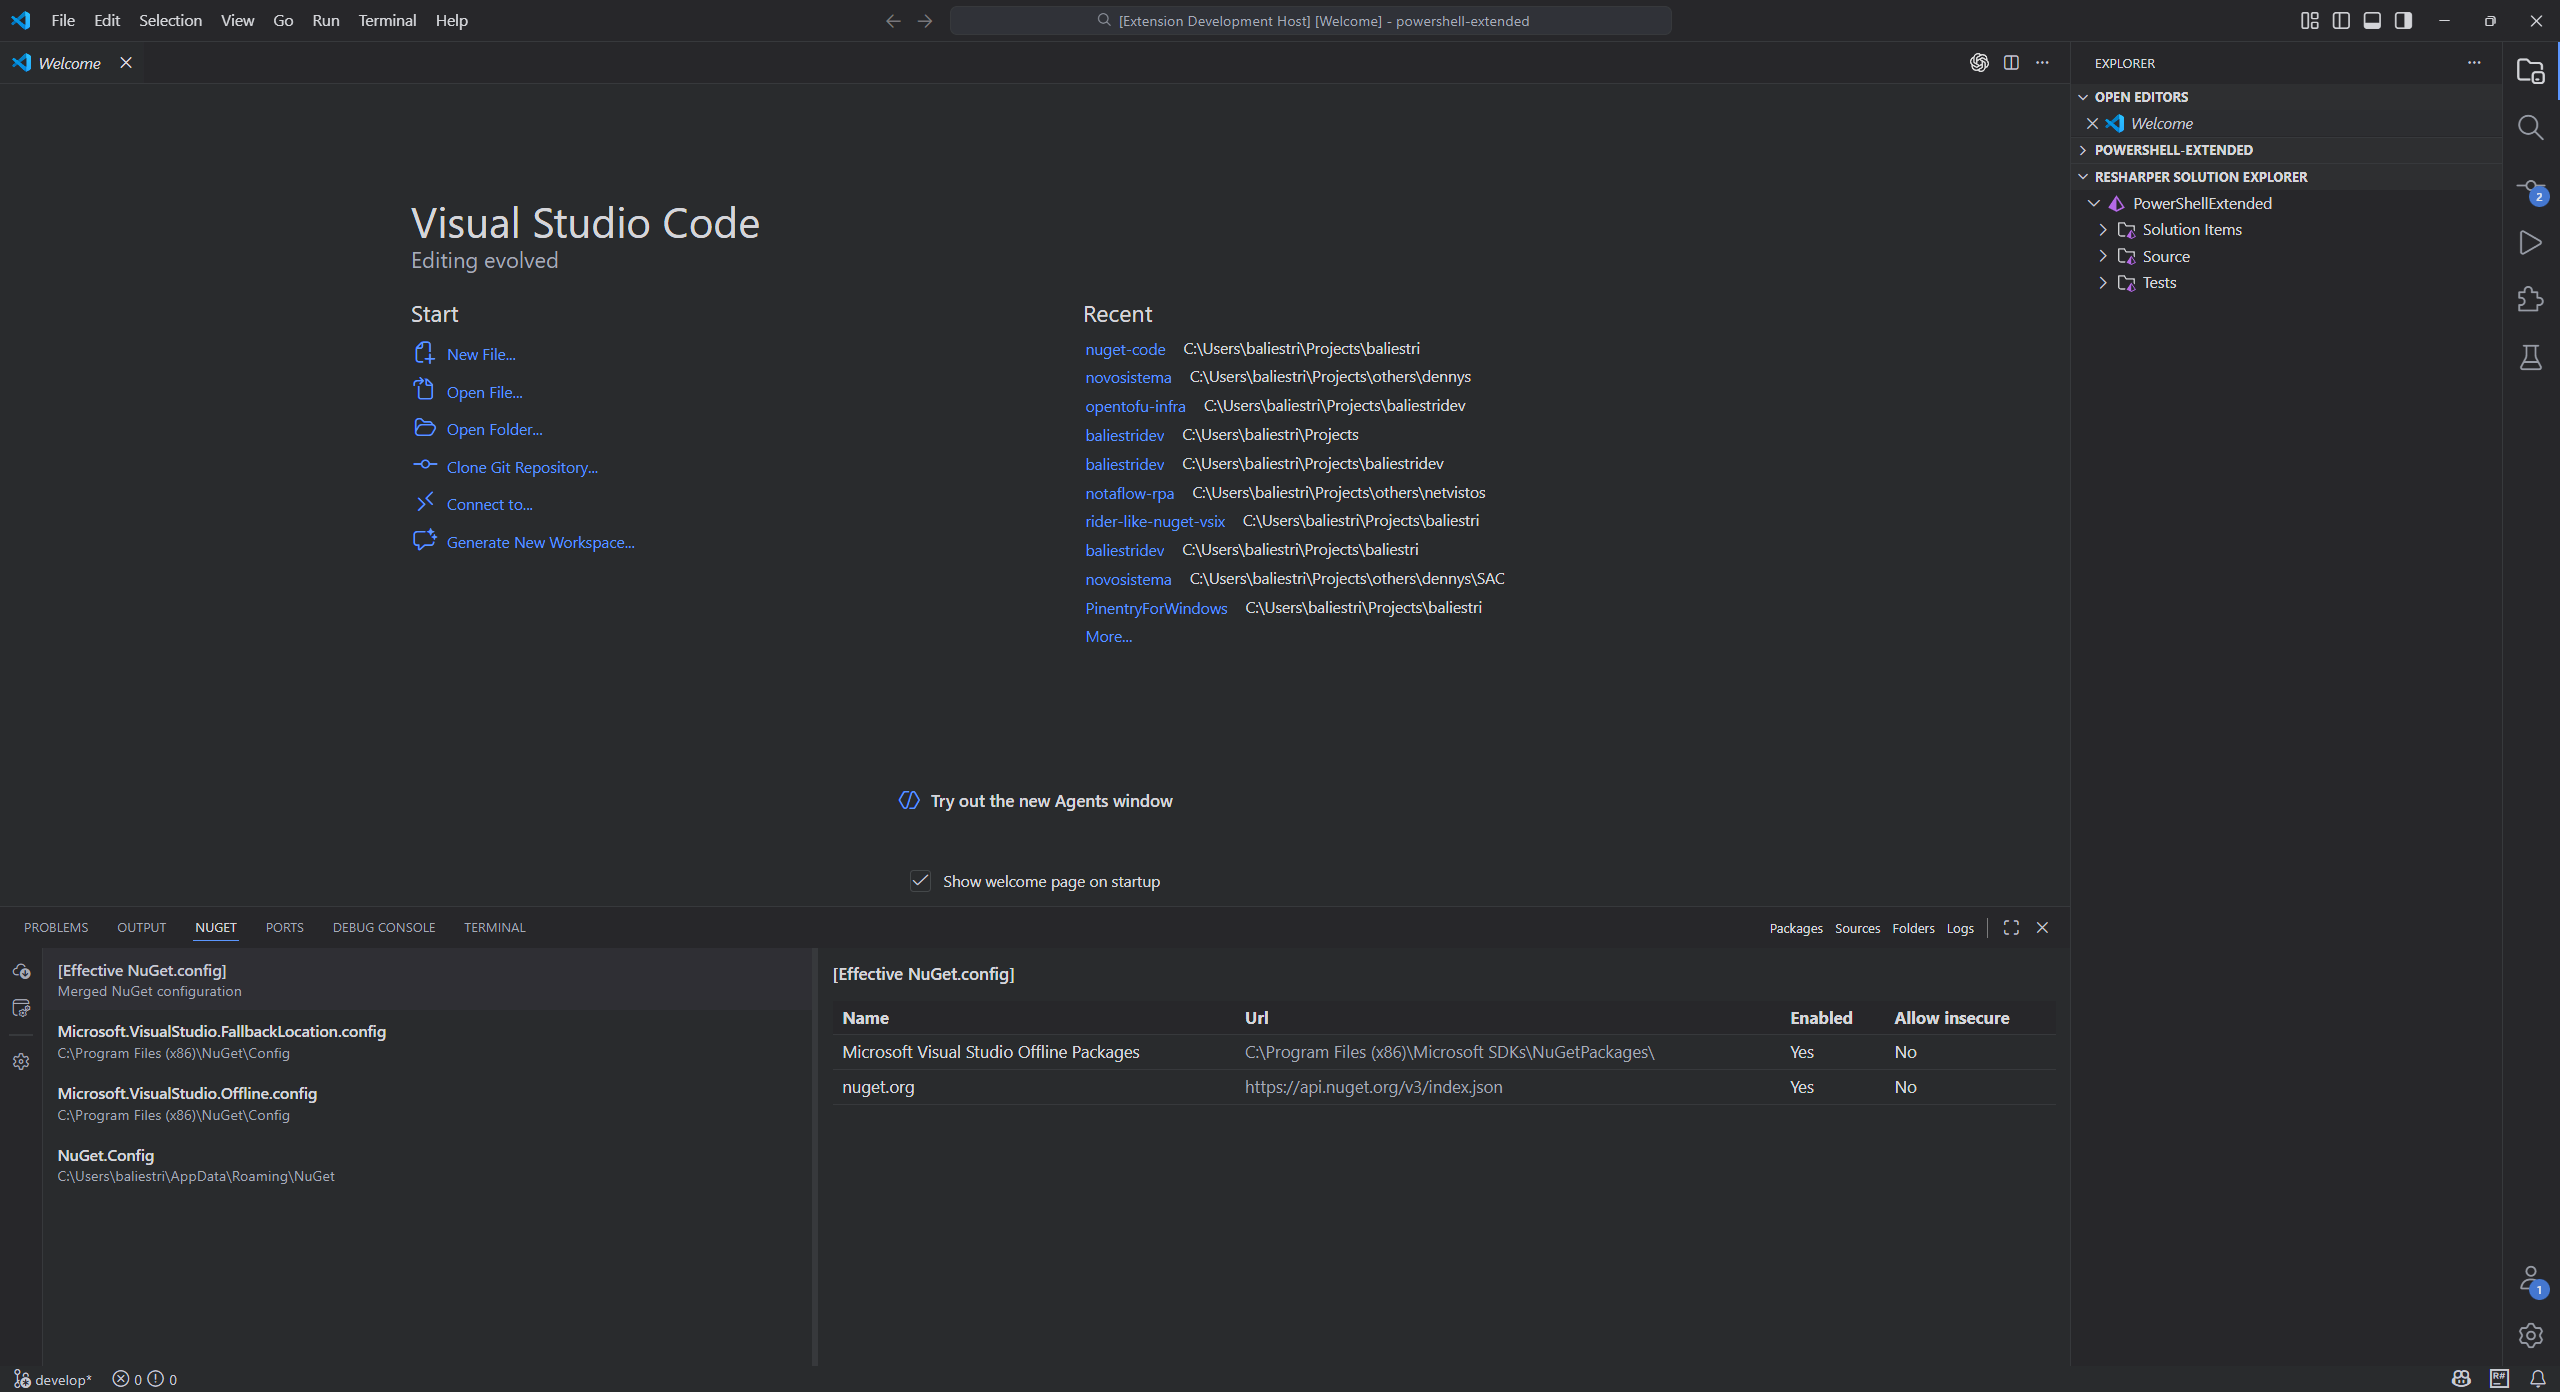Click Clone Git Repository...
Screen dimensions: 2560x1392
pyautogui.click(x=522, y=468)
